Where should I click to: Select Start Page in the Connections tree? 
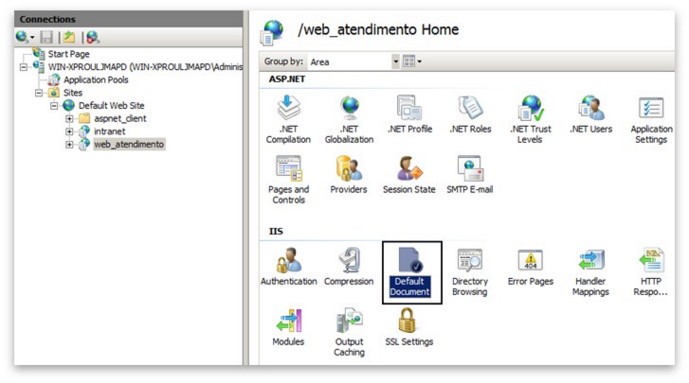[69, 54]
